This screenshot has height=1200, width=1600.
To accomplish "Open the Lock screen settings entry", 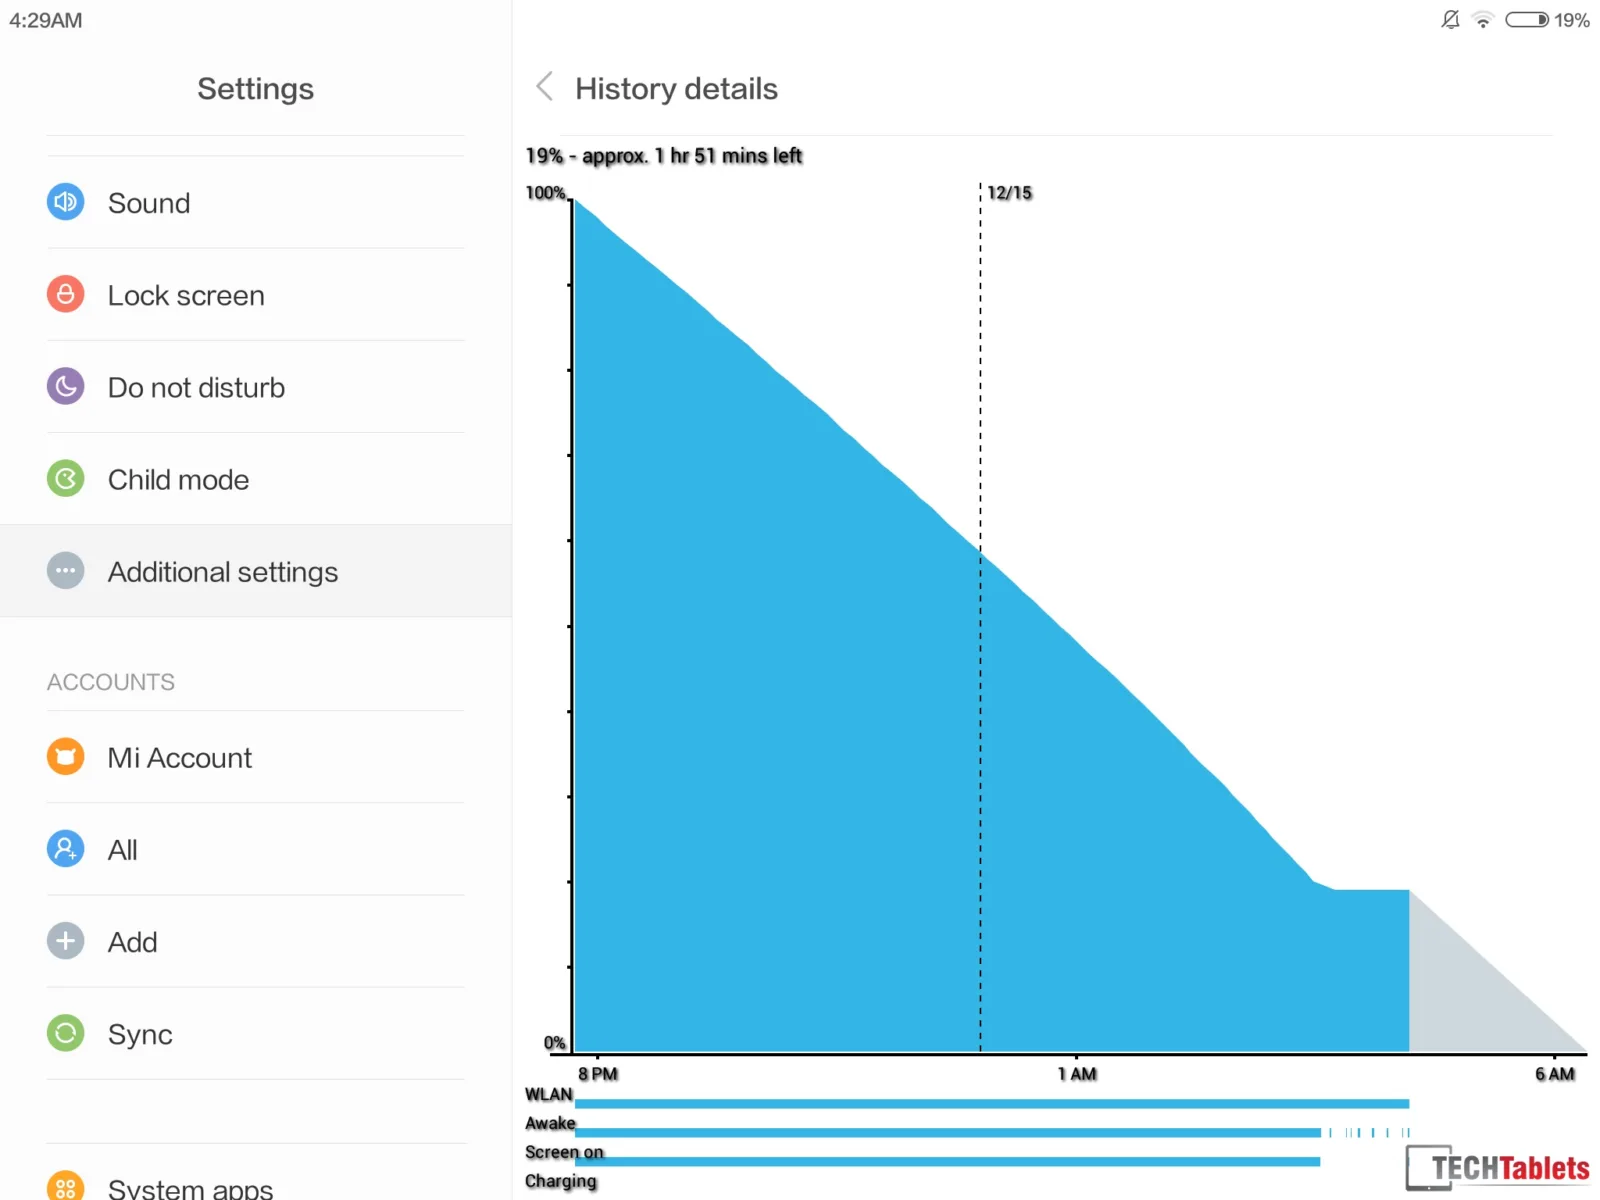I will (x=256, y=295).
